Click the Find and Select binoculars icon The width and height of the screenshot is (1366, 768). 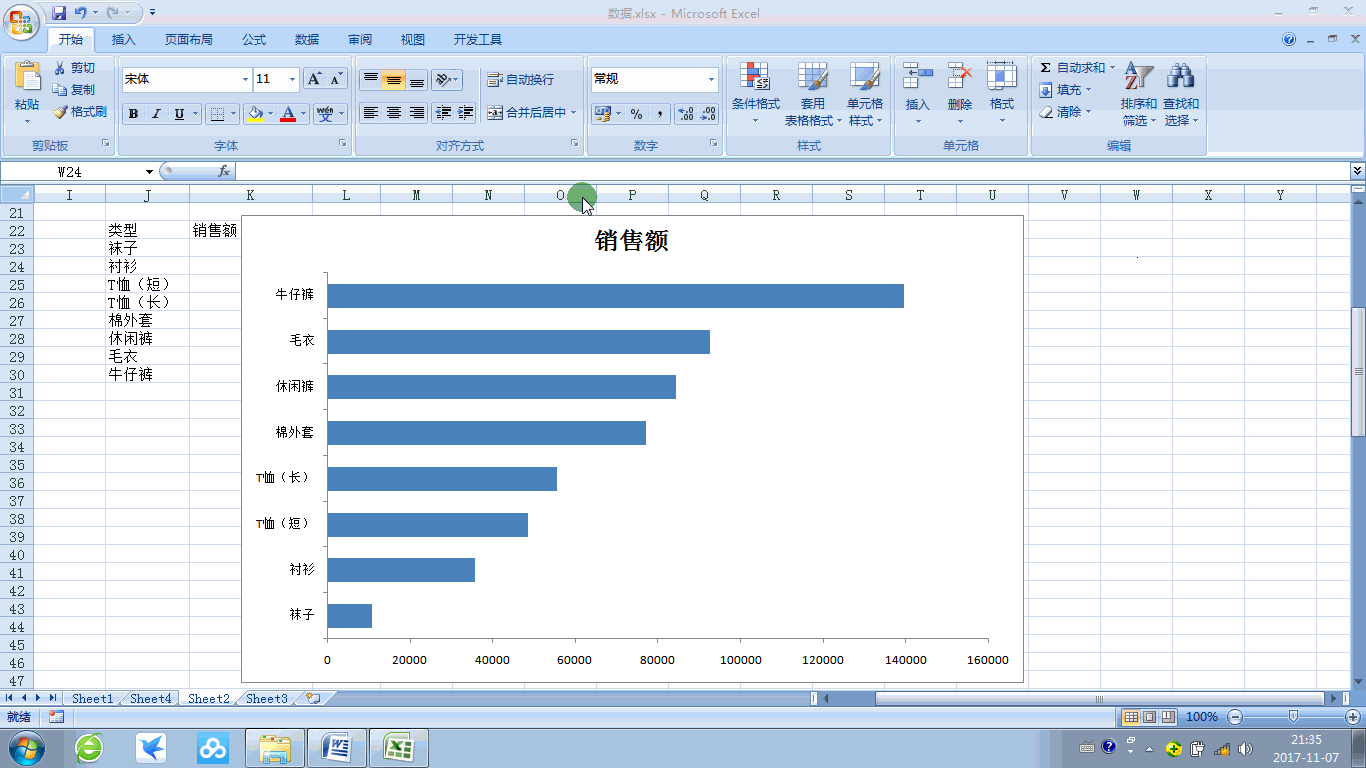tap(1180, 77)
